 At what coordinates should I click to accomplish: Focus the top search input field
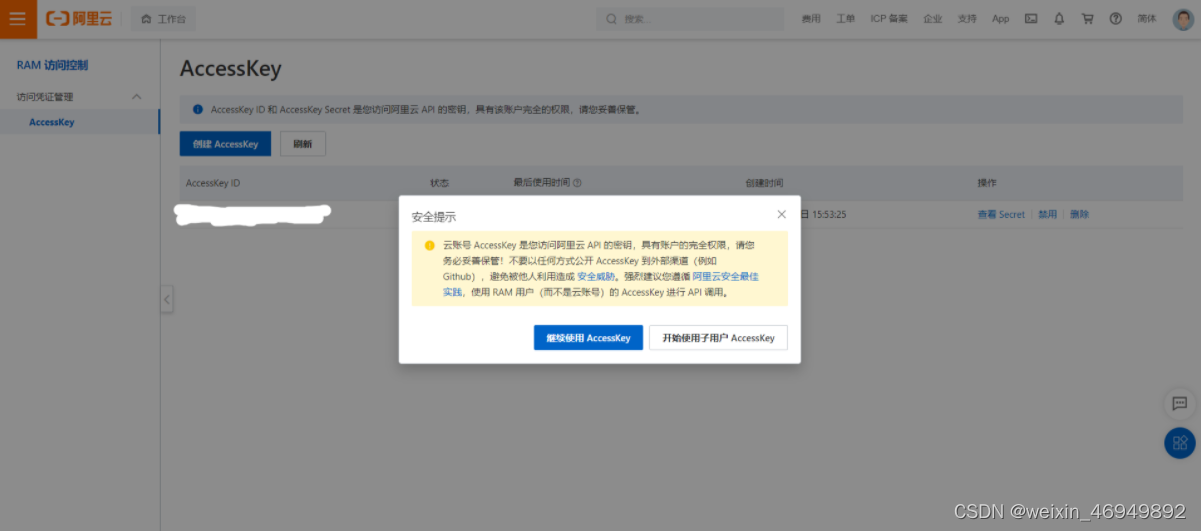click(x=691, y=19)
